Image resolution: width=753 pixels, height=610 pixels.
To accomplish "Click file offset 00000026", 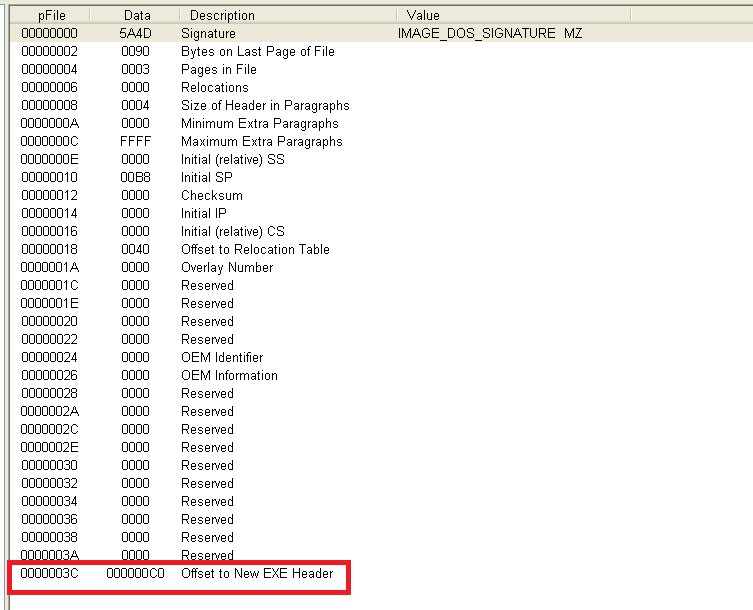I will (49, 376).
